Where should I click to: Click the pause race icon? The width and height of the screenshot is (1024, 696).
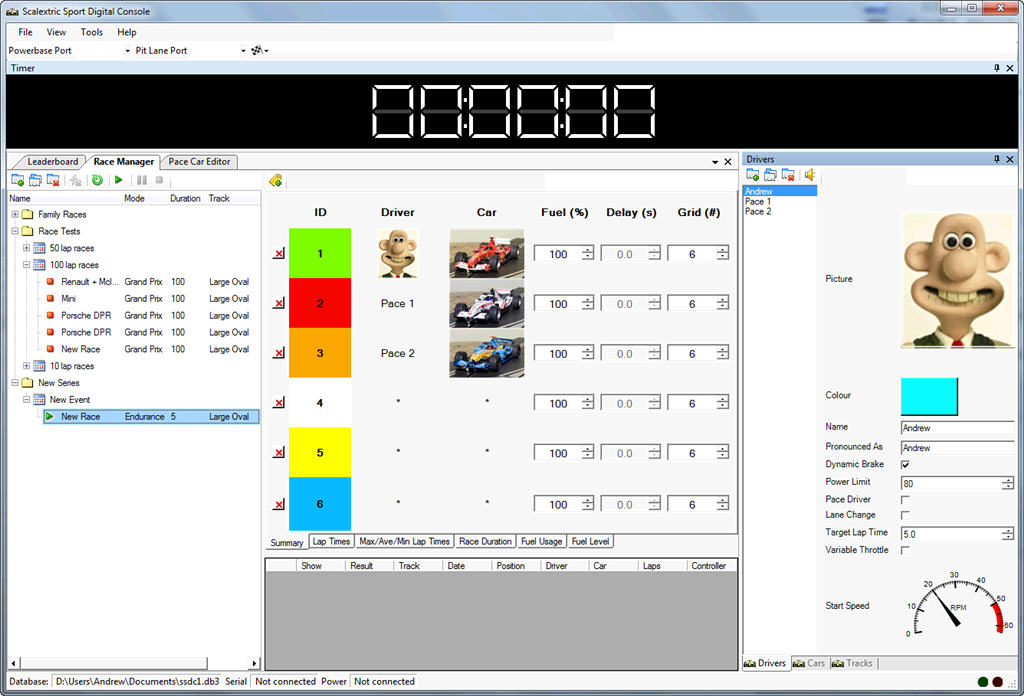[142, 180]
